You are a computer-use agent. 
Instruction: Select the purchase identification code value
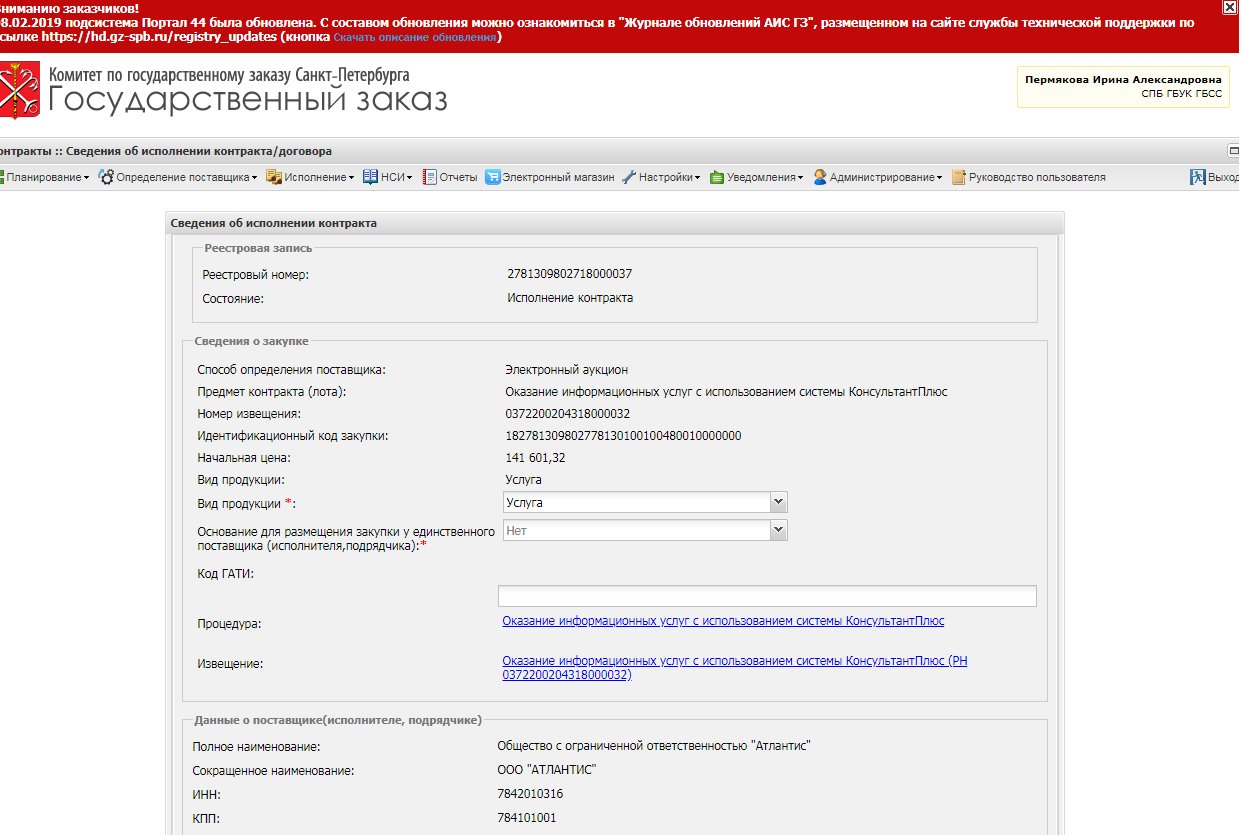[624, 436]
